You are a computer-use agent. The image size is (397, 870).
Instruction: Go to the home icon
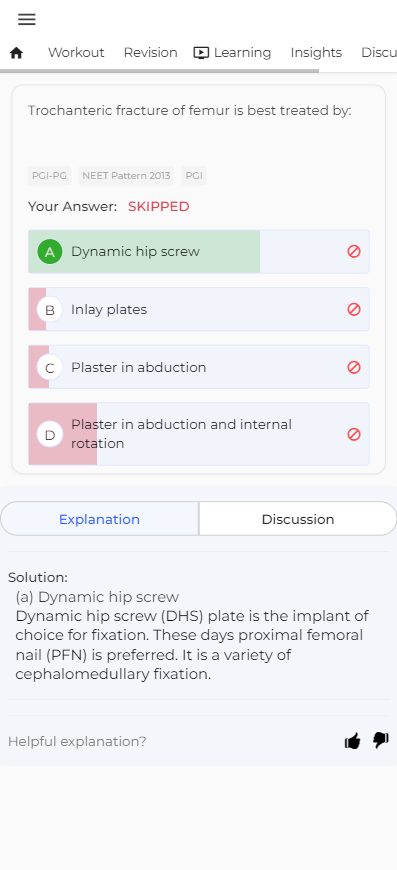click(x=17, y=53)
